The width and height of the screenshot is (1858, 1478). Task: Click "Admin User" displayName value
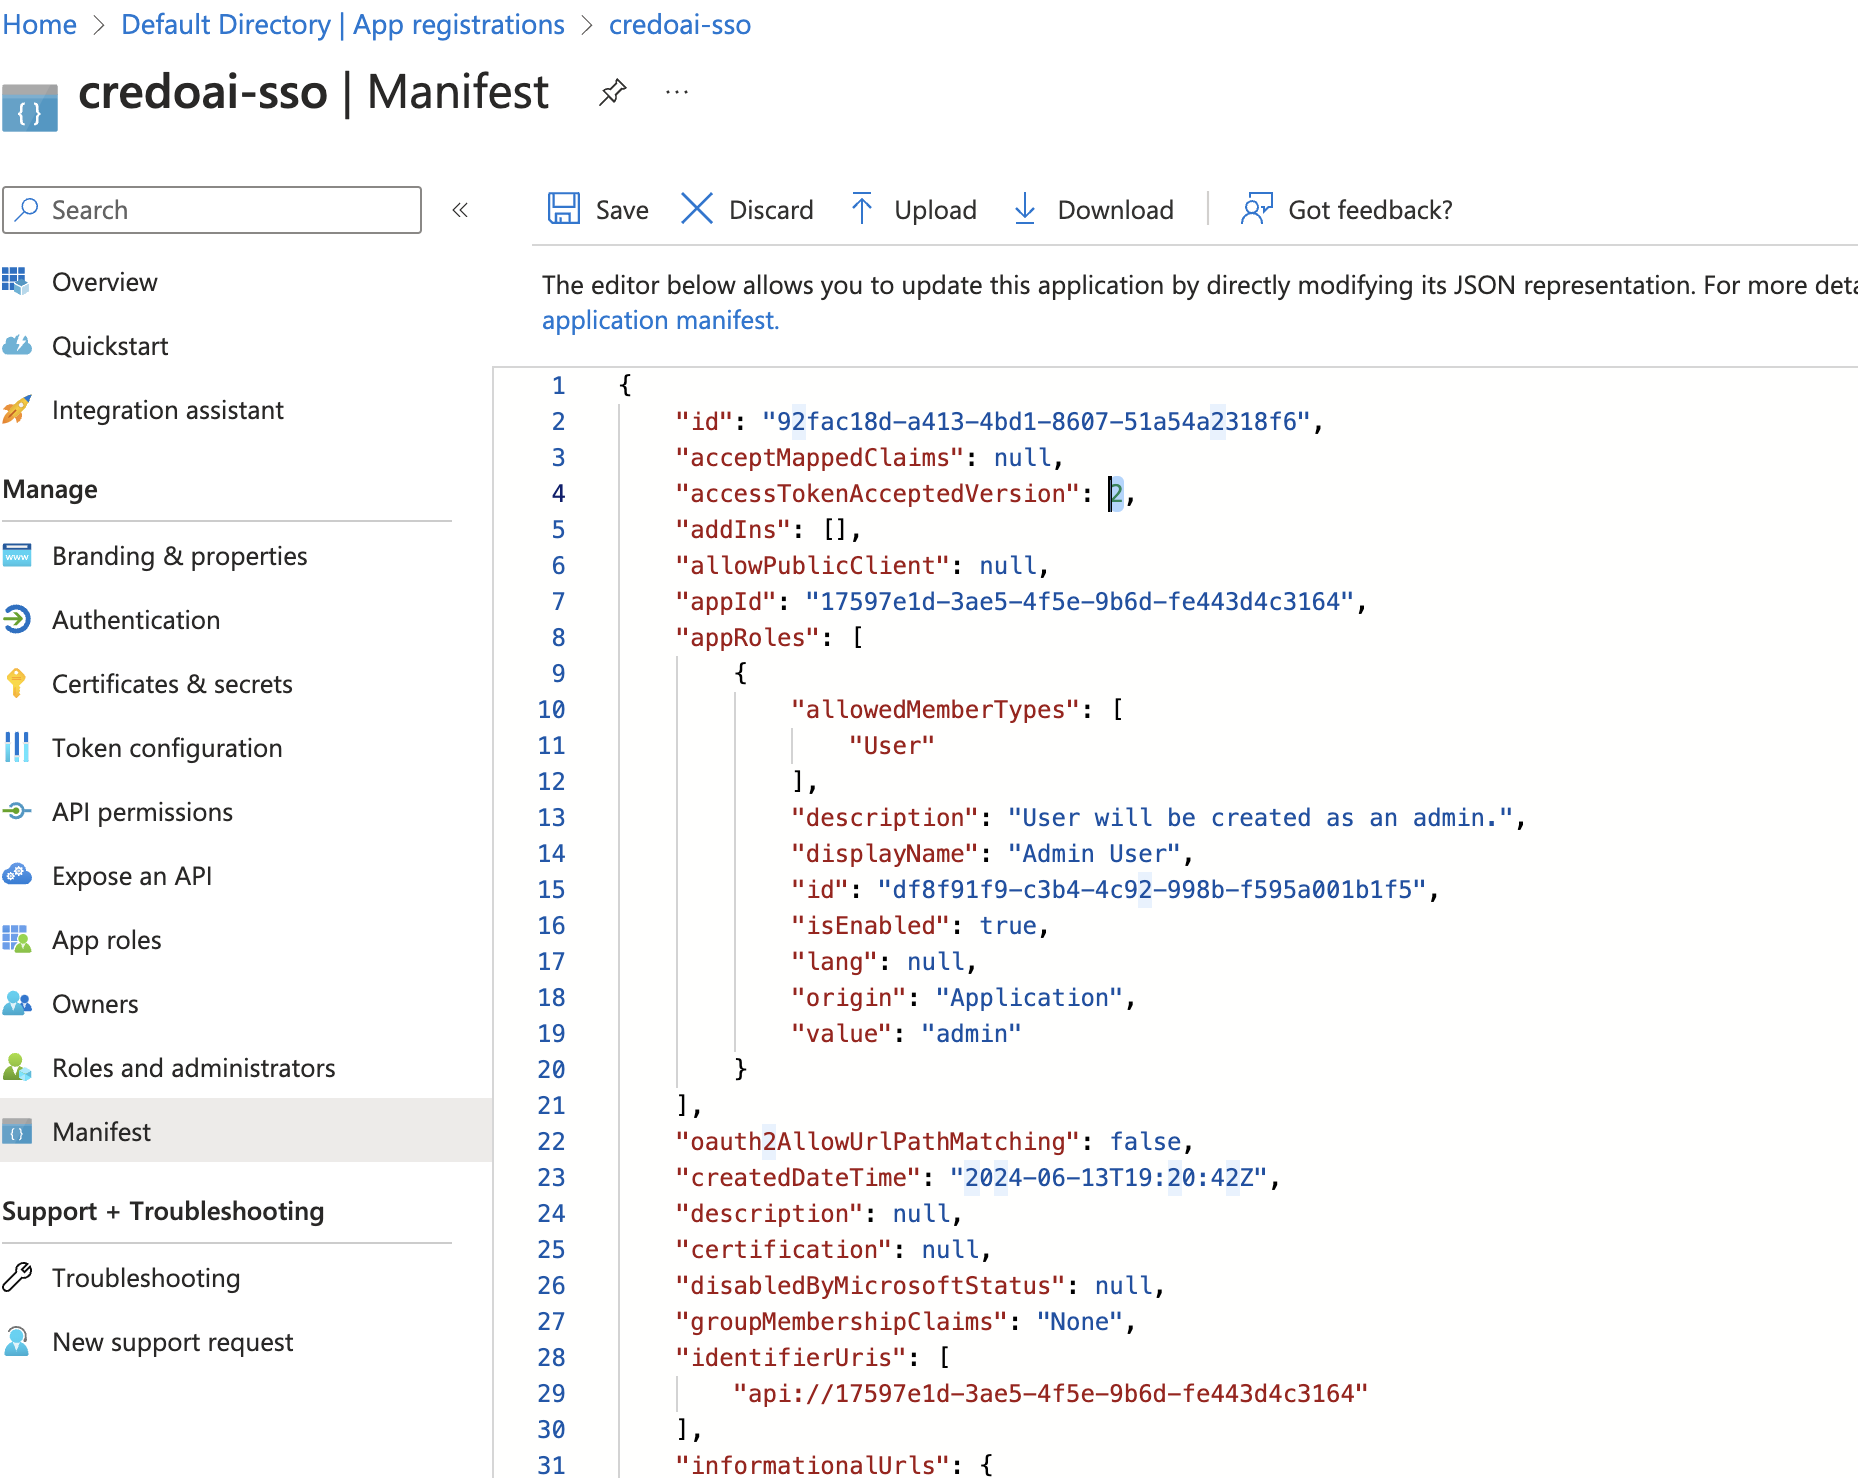[1094, 853]
